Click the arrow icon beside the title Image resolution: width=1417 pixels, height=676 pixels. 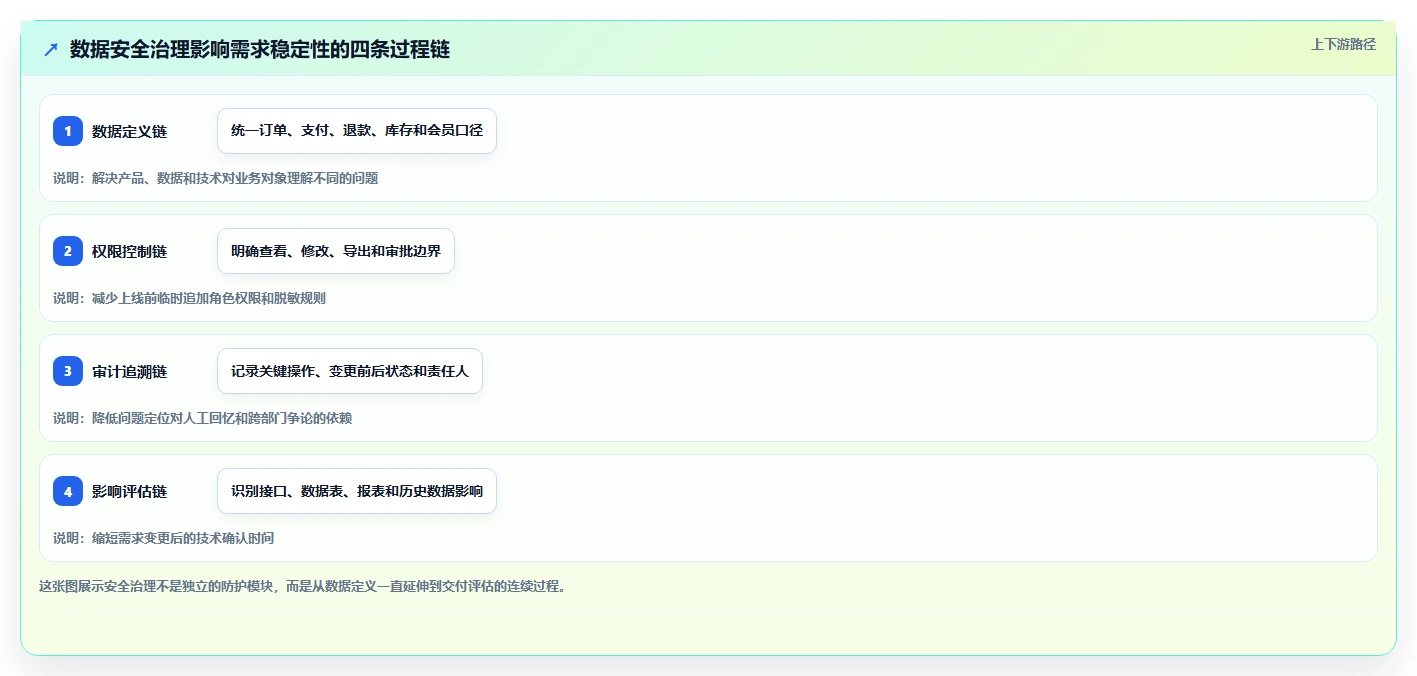click(50, 49)
